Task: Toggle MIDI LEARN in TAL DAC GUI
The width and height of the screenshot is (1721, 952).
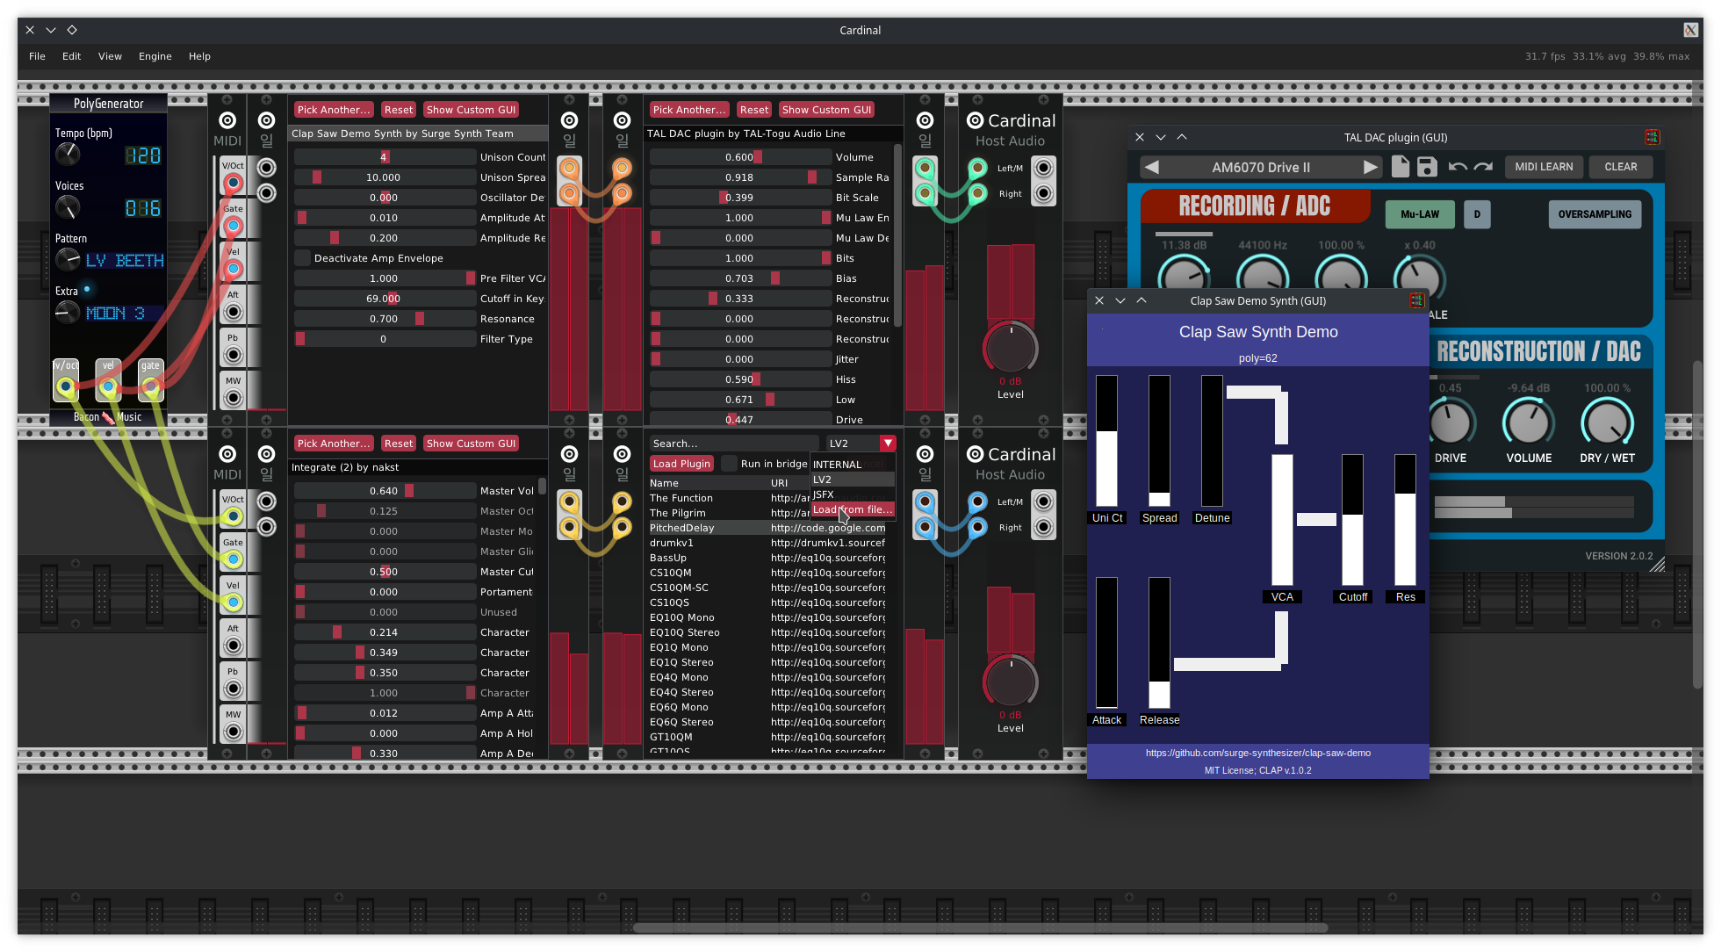Action: point(1543,167)
